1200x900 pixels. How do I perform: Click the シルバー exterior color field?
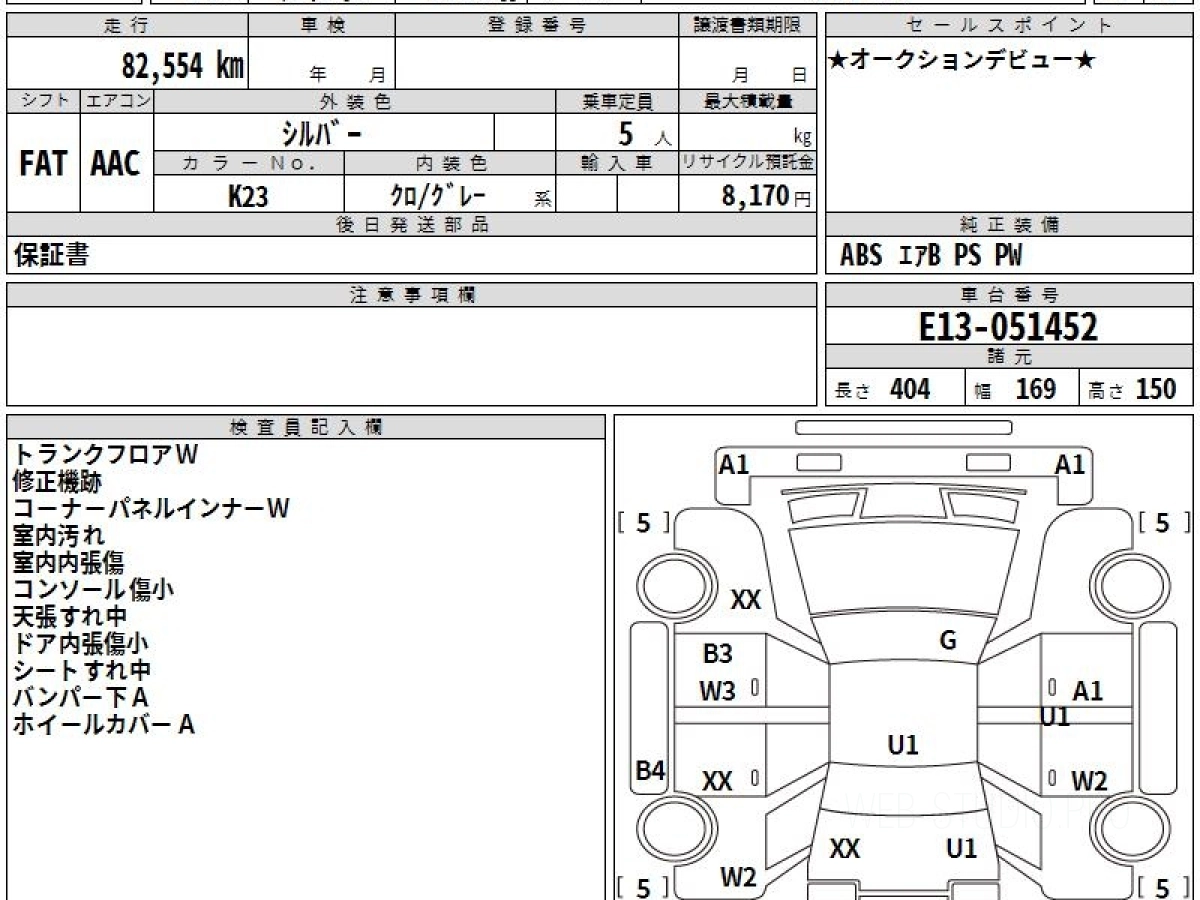tap(323, 132)
